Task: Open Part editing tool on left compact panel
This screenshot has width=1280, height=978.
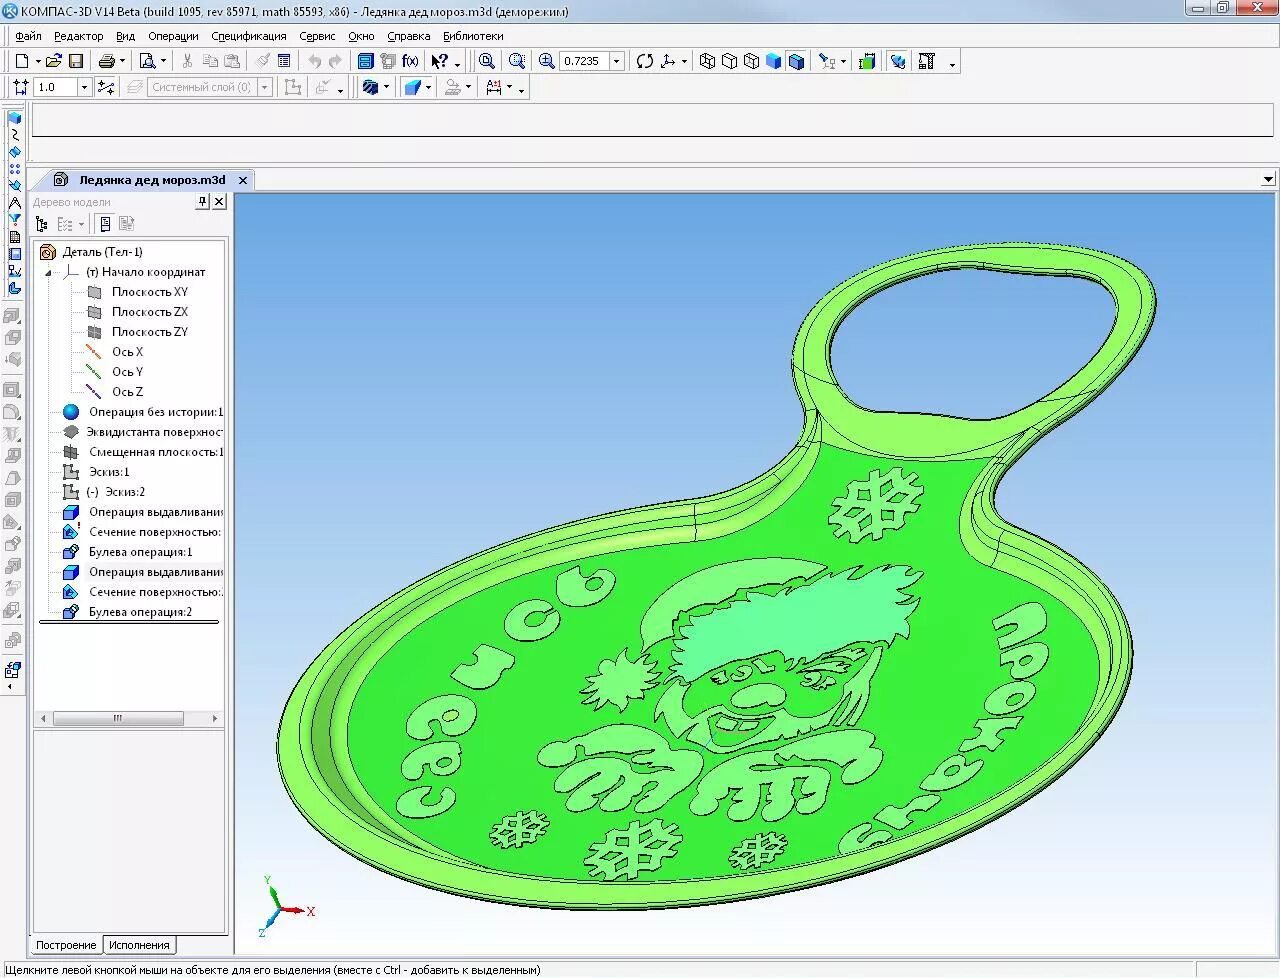Action: 14,118
